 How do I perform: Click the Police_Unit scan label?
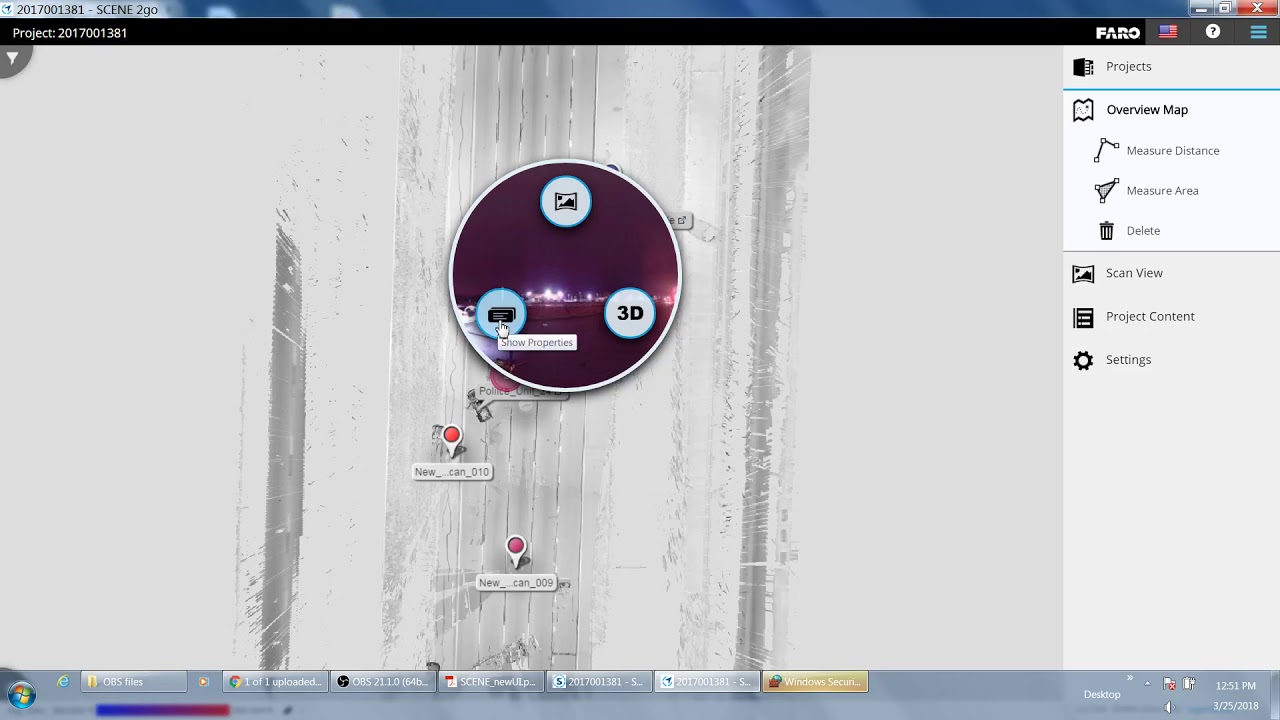[x=523, y=392]
